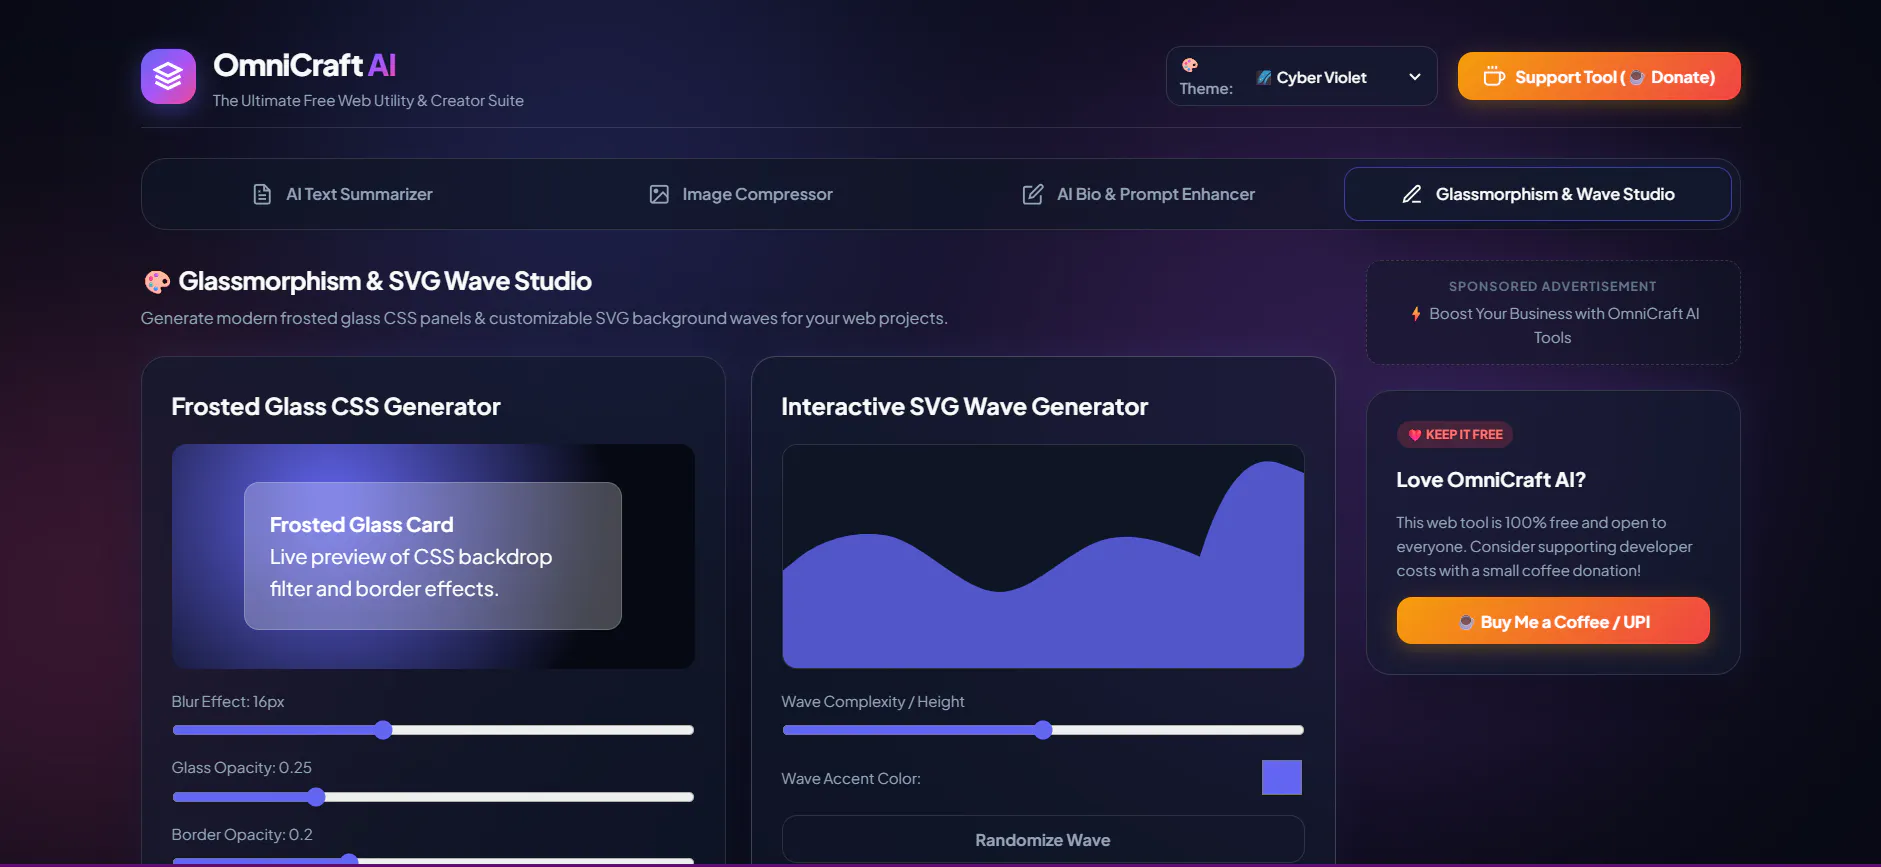Open the Wave Accent Color swatch
This screenshot has width=1881, height=867.
1282,778
